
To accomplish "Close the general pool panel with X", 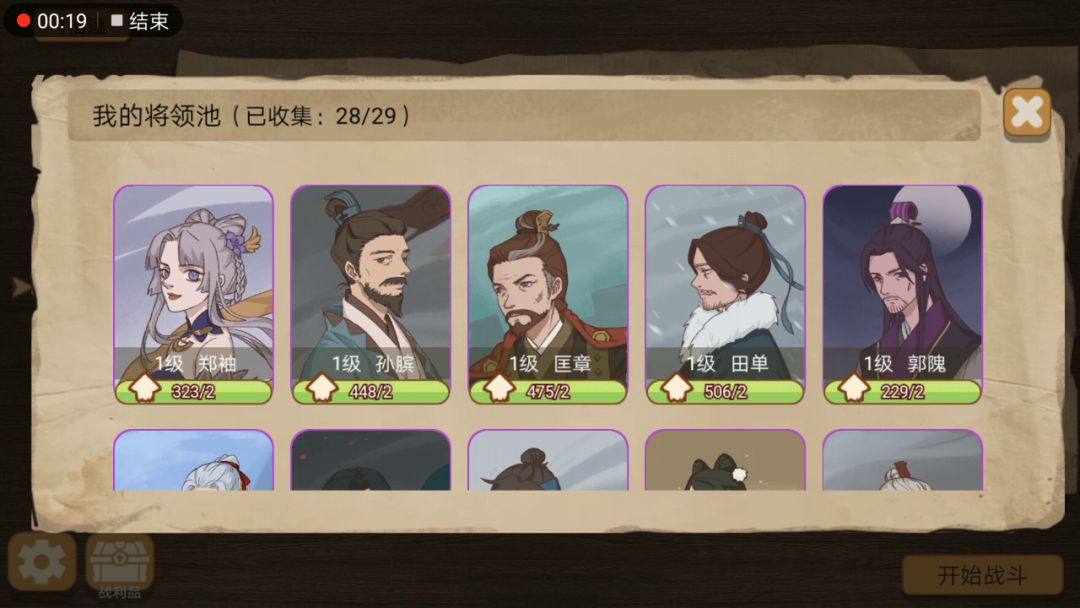I will click(1026, 112).
